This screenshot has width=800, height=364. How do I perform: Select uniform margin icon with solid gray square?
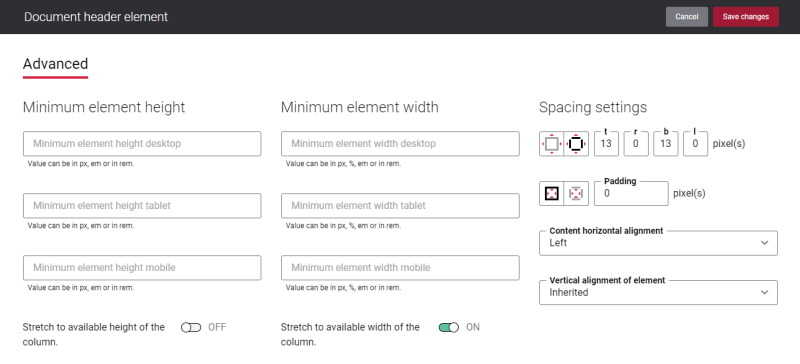coord(552,144)
